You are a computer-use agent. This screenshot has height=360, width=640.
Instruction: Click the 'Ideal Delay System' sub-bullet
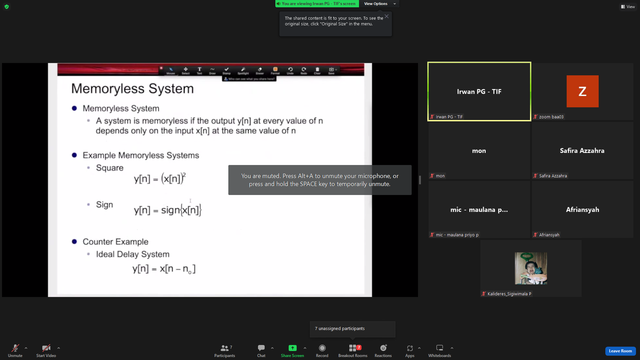point(133,254)
